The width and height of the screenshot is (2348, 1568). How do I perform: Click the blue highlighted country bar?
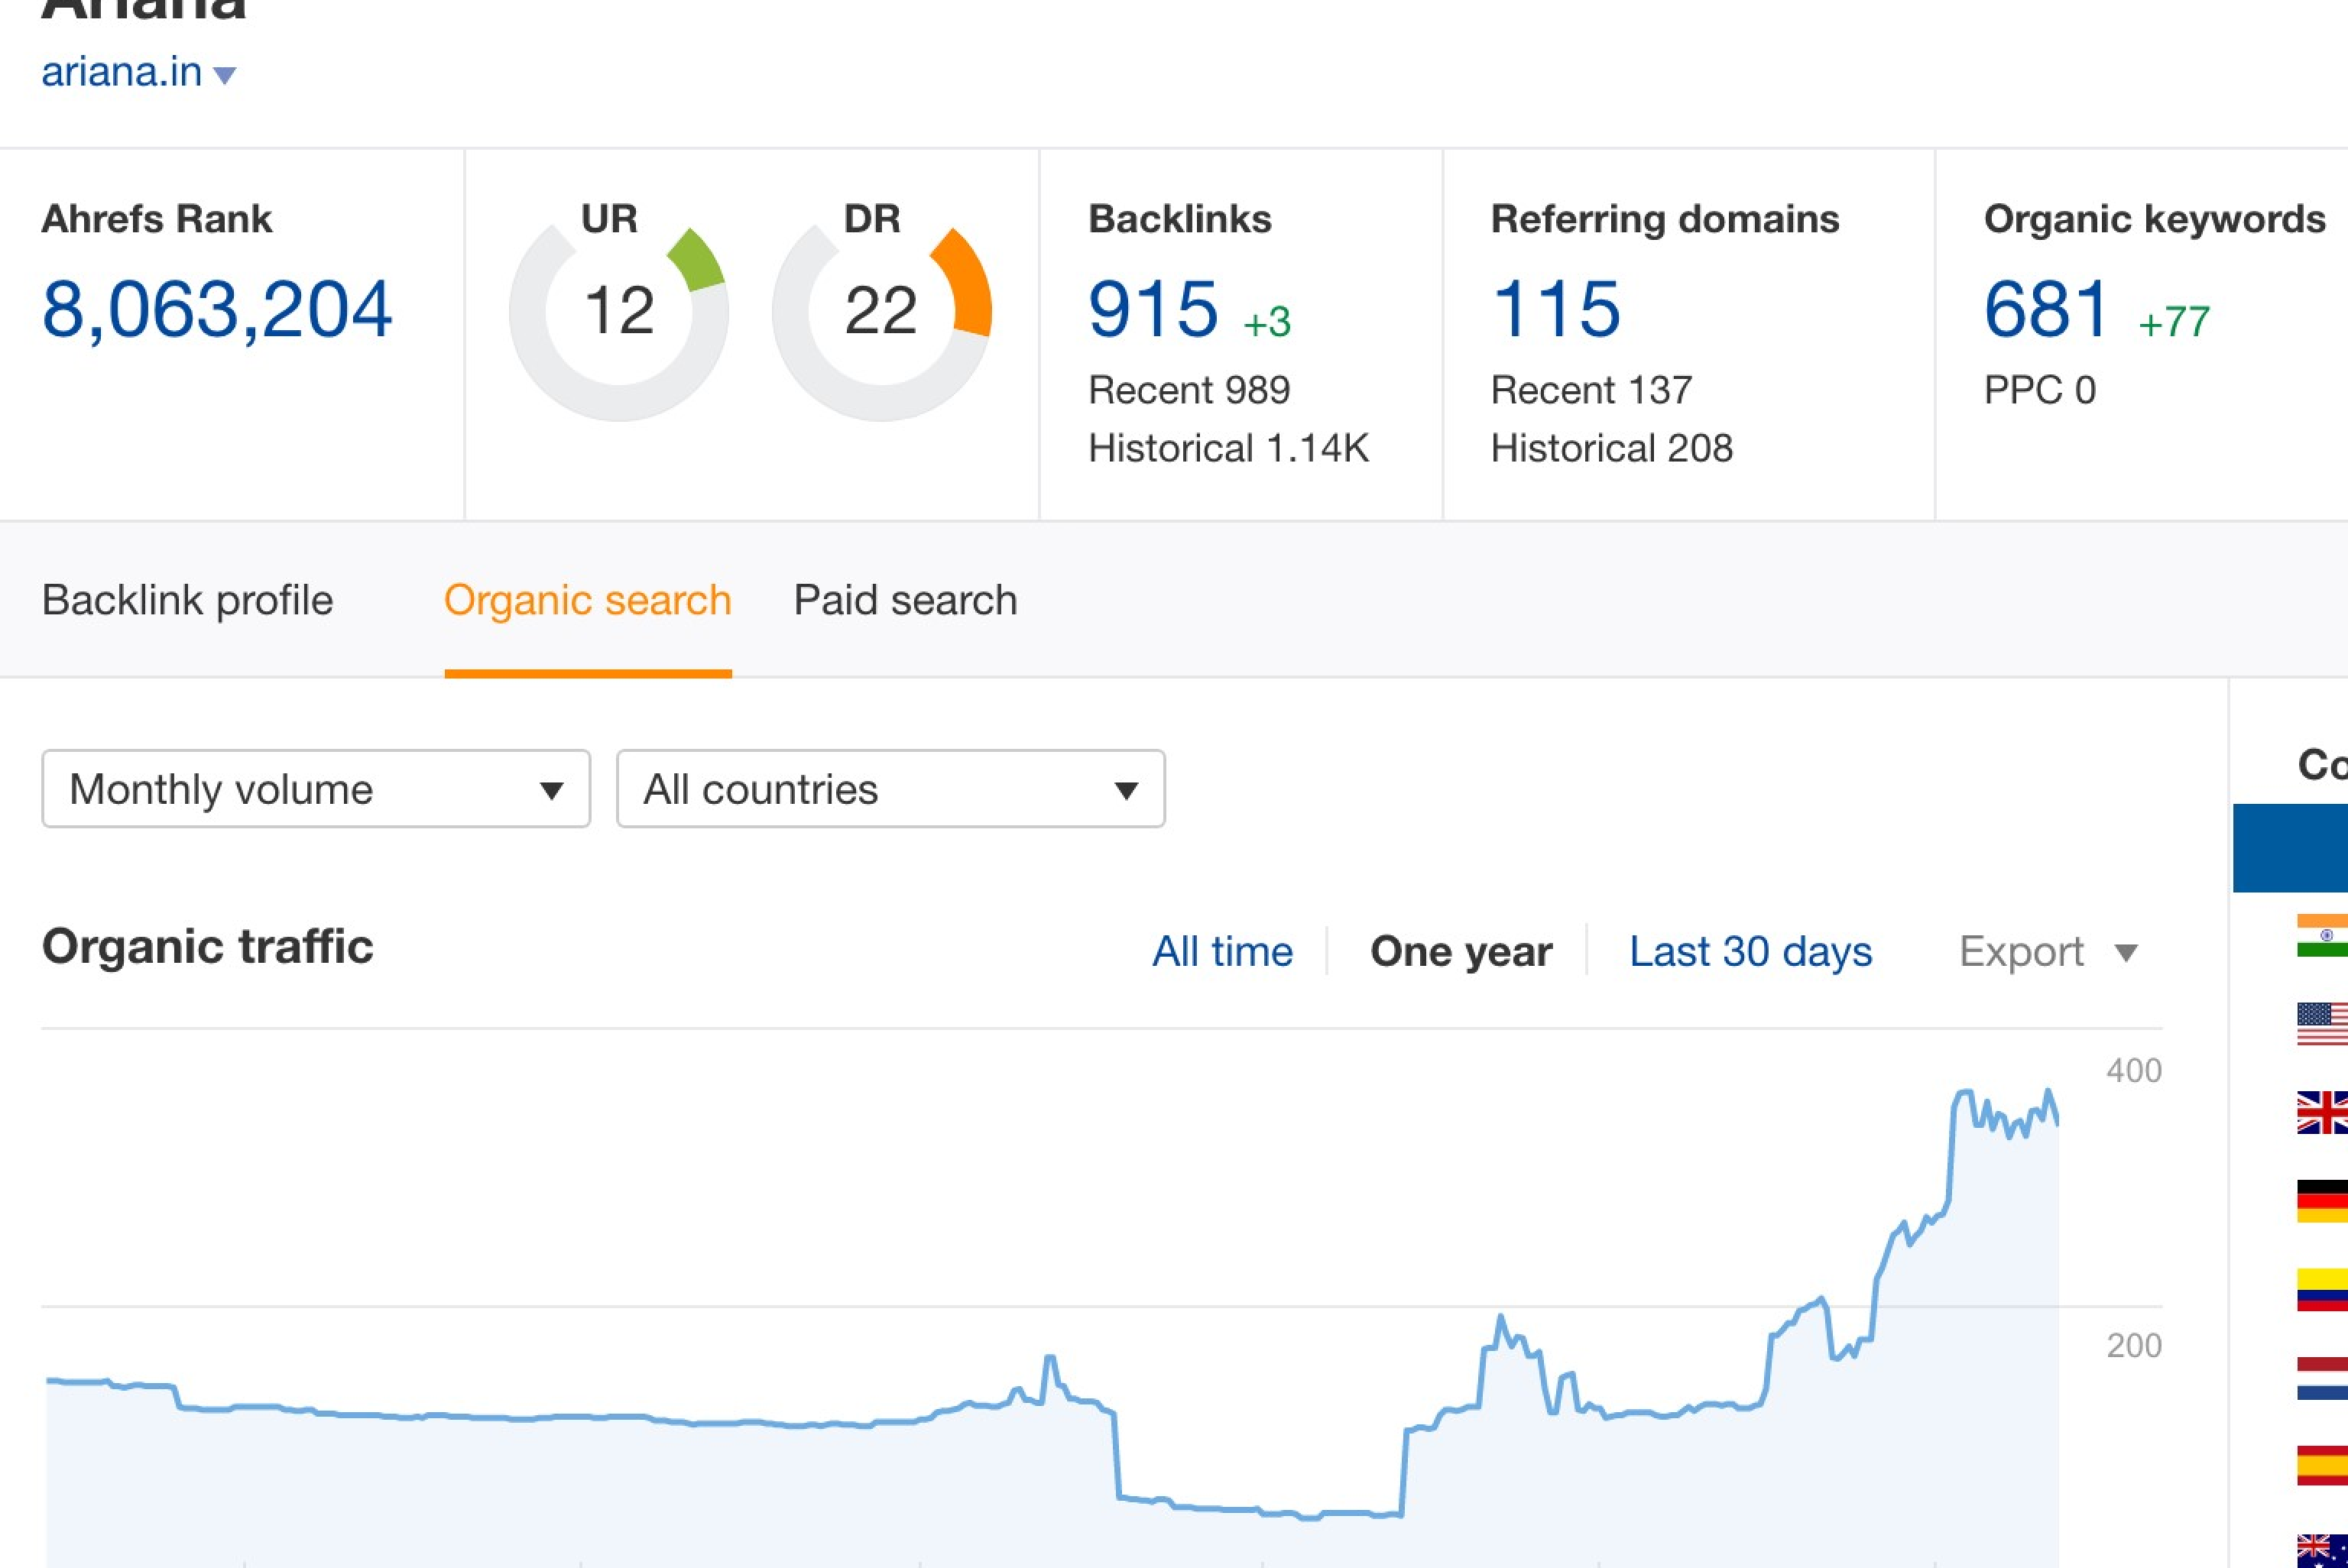pyautogui.click(x=2290, y=848)
